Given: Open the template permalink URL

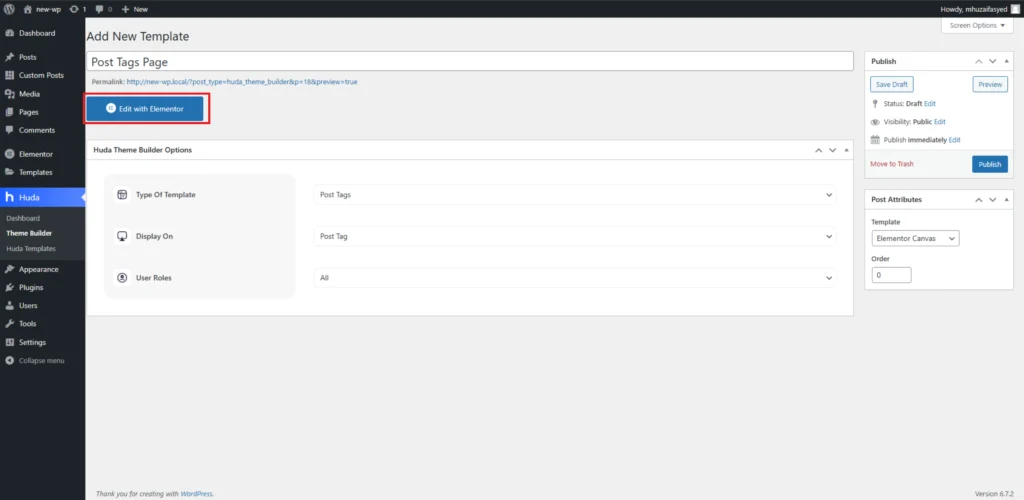Looking at the screenshot, I should [x=242, y=82].
